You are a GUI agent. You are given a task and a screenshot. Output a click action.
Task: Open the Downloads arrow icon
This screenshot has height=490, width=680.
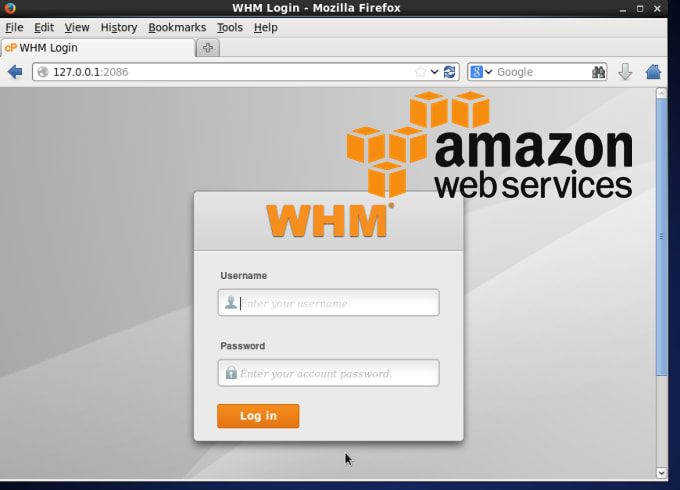pos(625,72)
